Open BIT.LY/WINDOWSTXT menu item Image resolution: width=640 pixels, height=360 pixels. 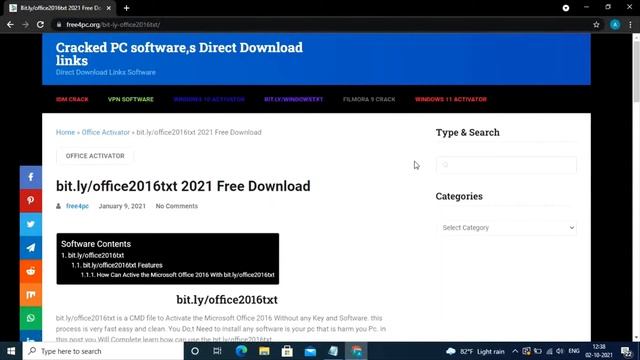[293, 99]
